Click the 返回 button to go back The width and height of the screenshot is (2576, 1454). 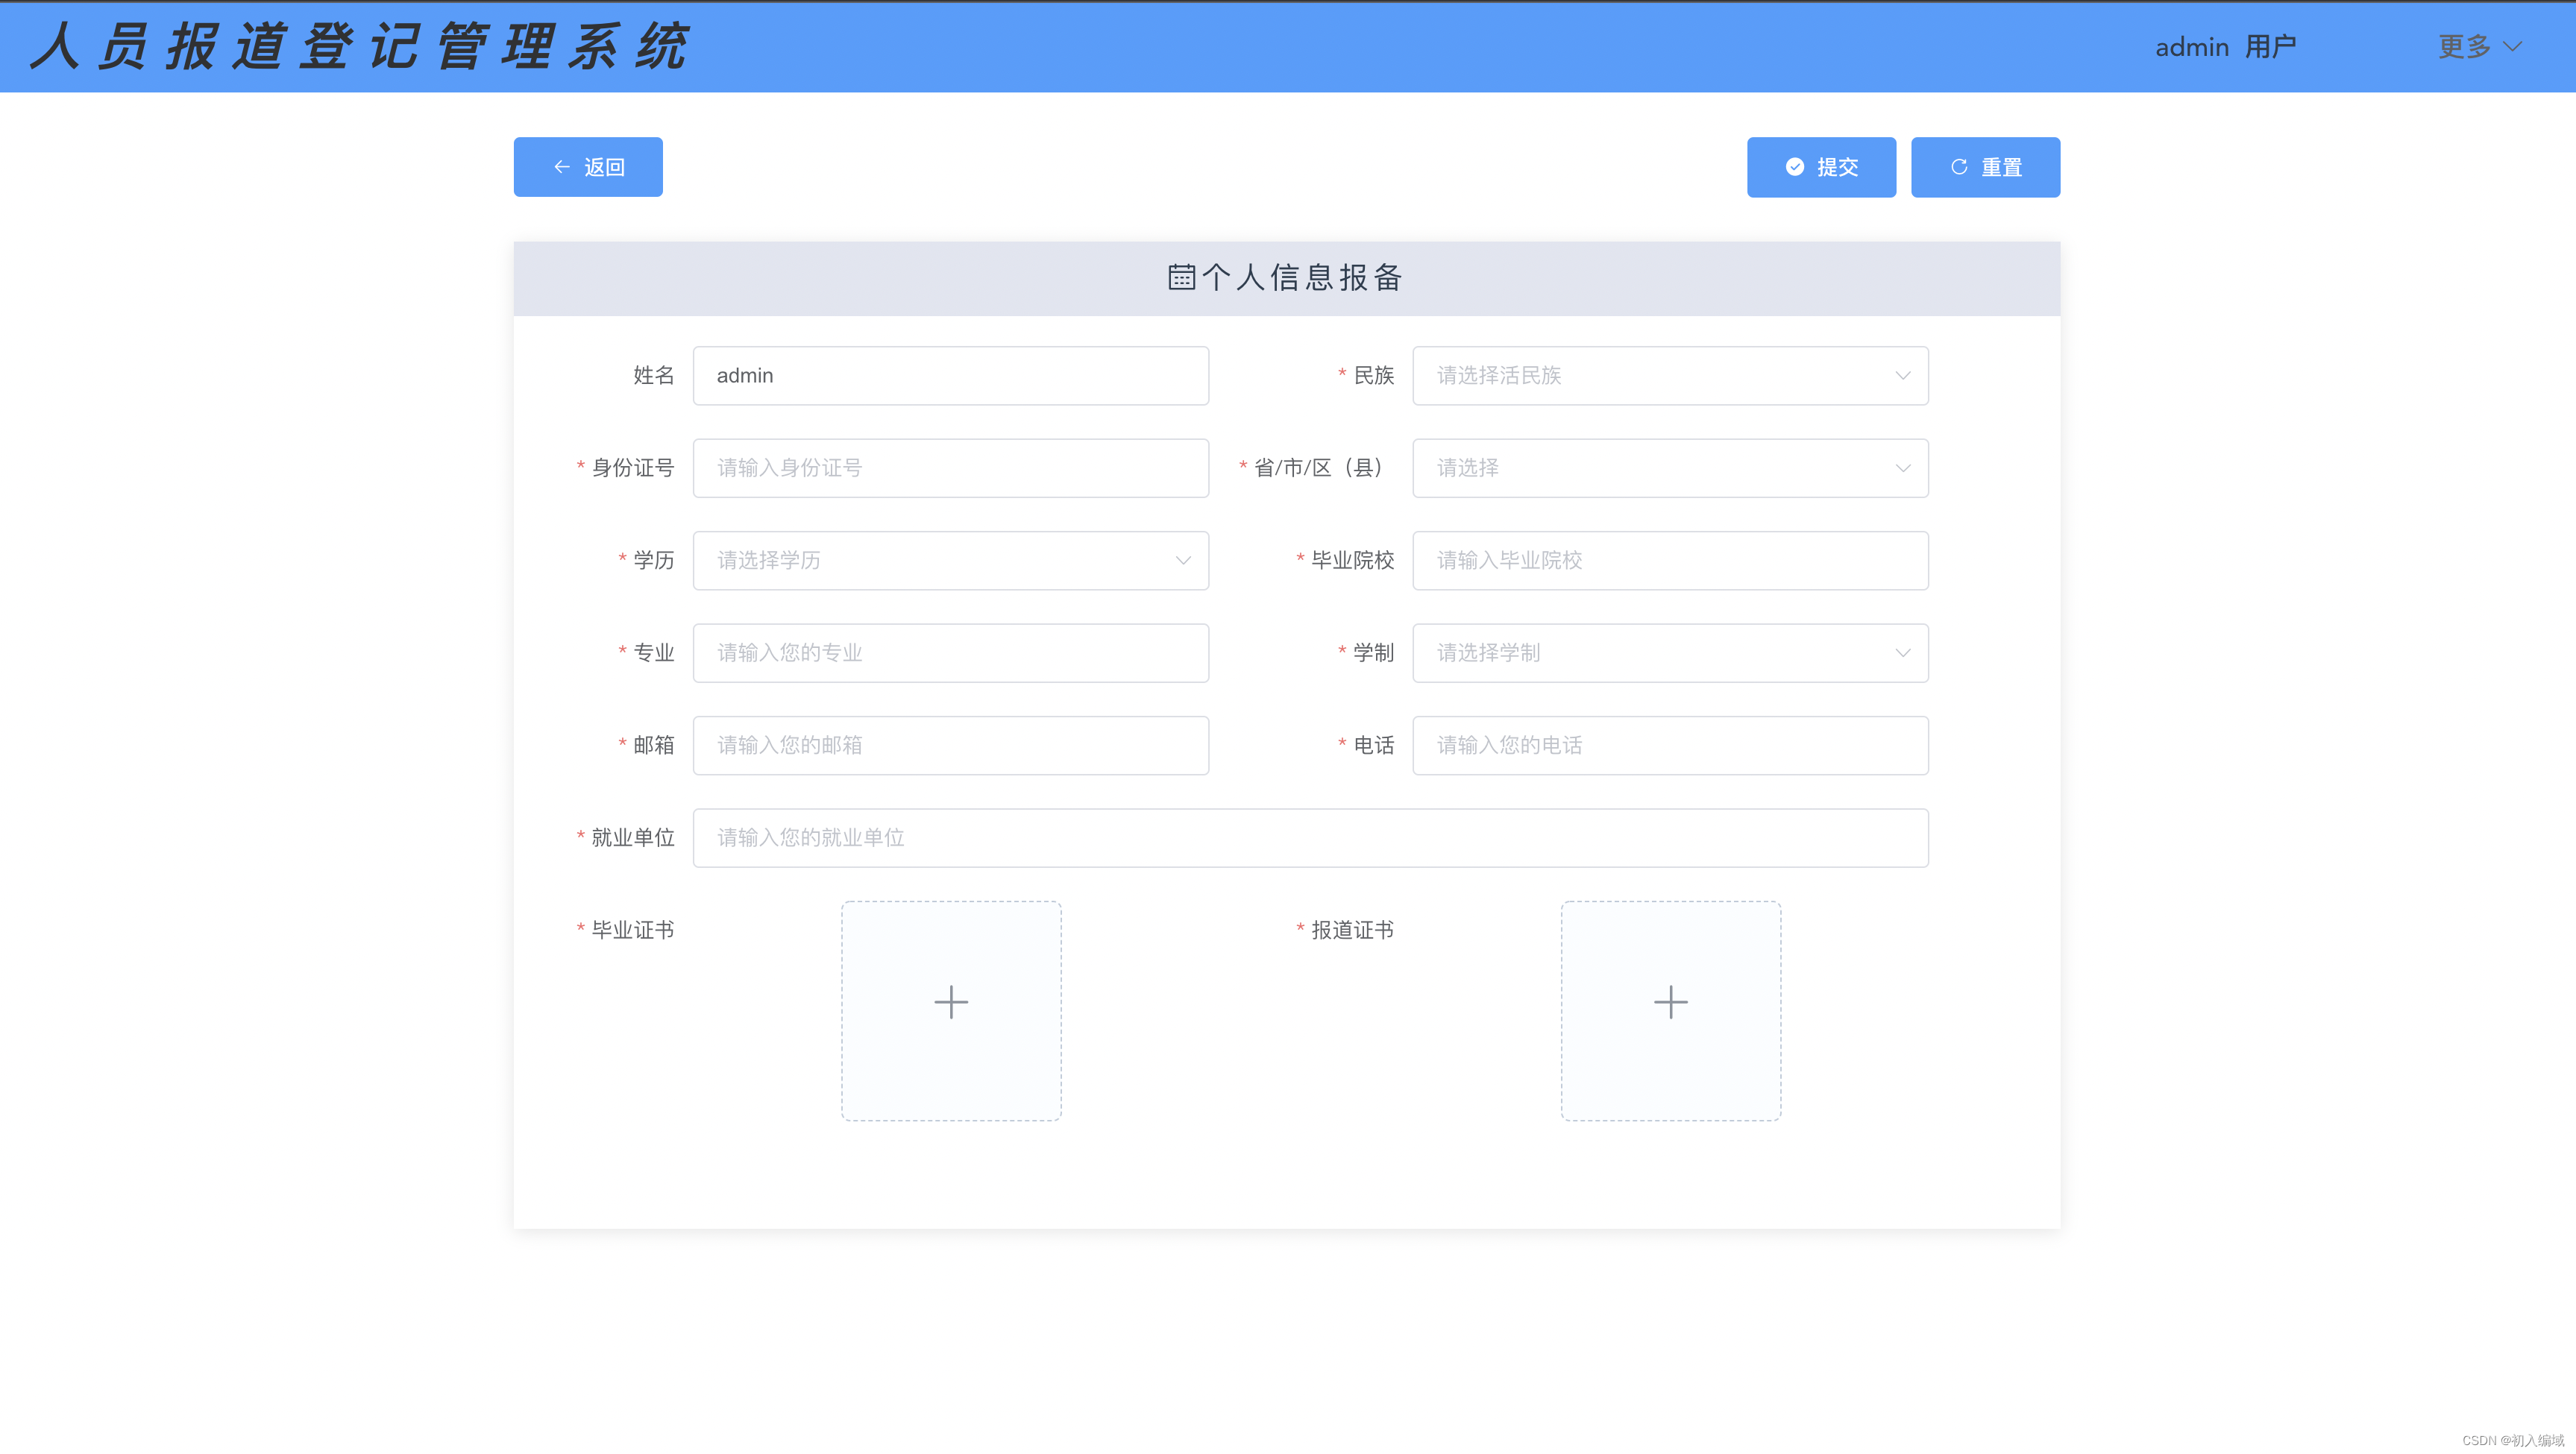pyautogui.click(x=588, y=166)
